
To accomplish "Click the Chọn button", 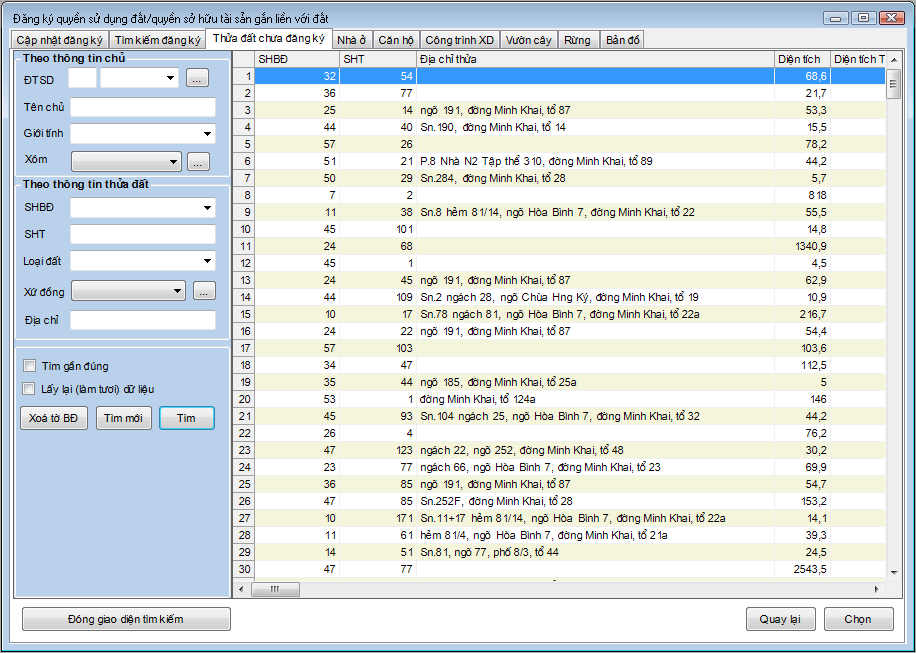I will pos(858,619).
